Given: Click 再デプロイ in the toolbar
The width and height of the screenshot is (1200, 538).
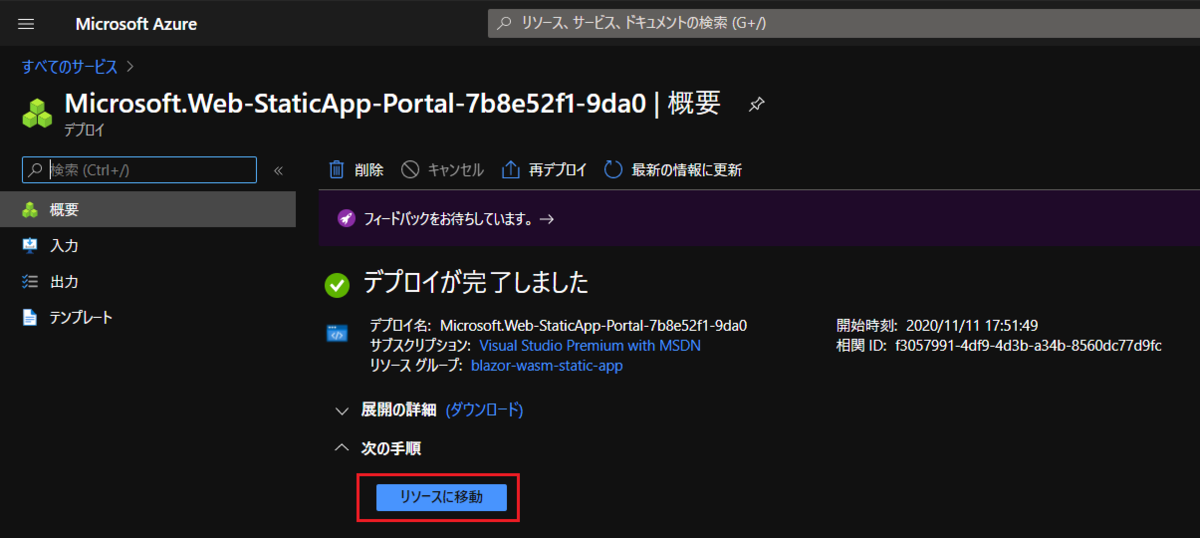Looking at the screenshot, I should tap(544, 170).
